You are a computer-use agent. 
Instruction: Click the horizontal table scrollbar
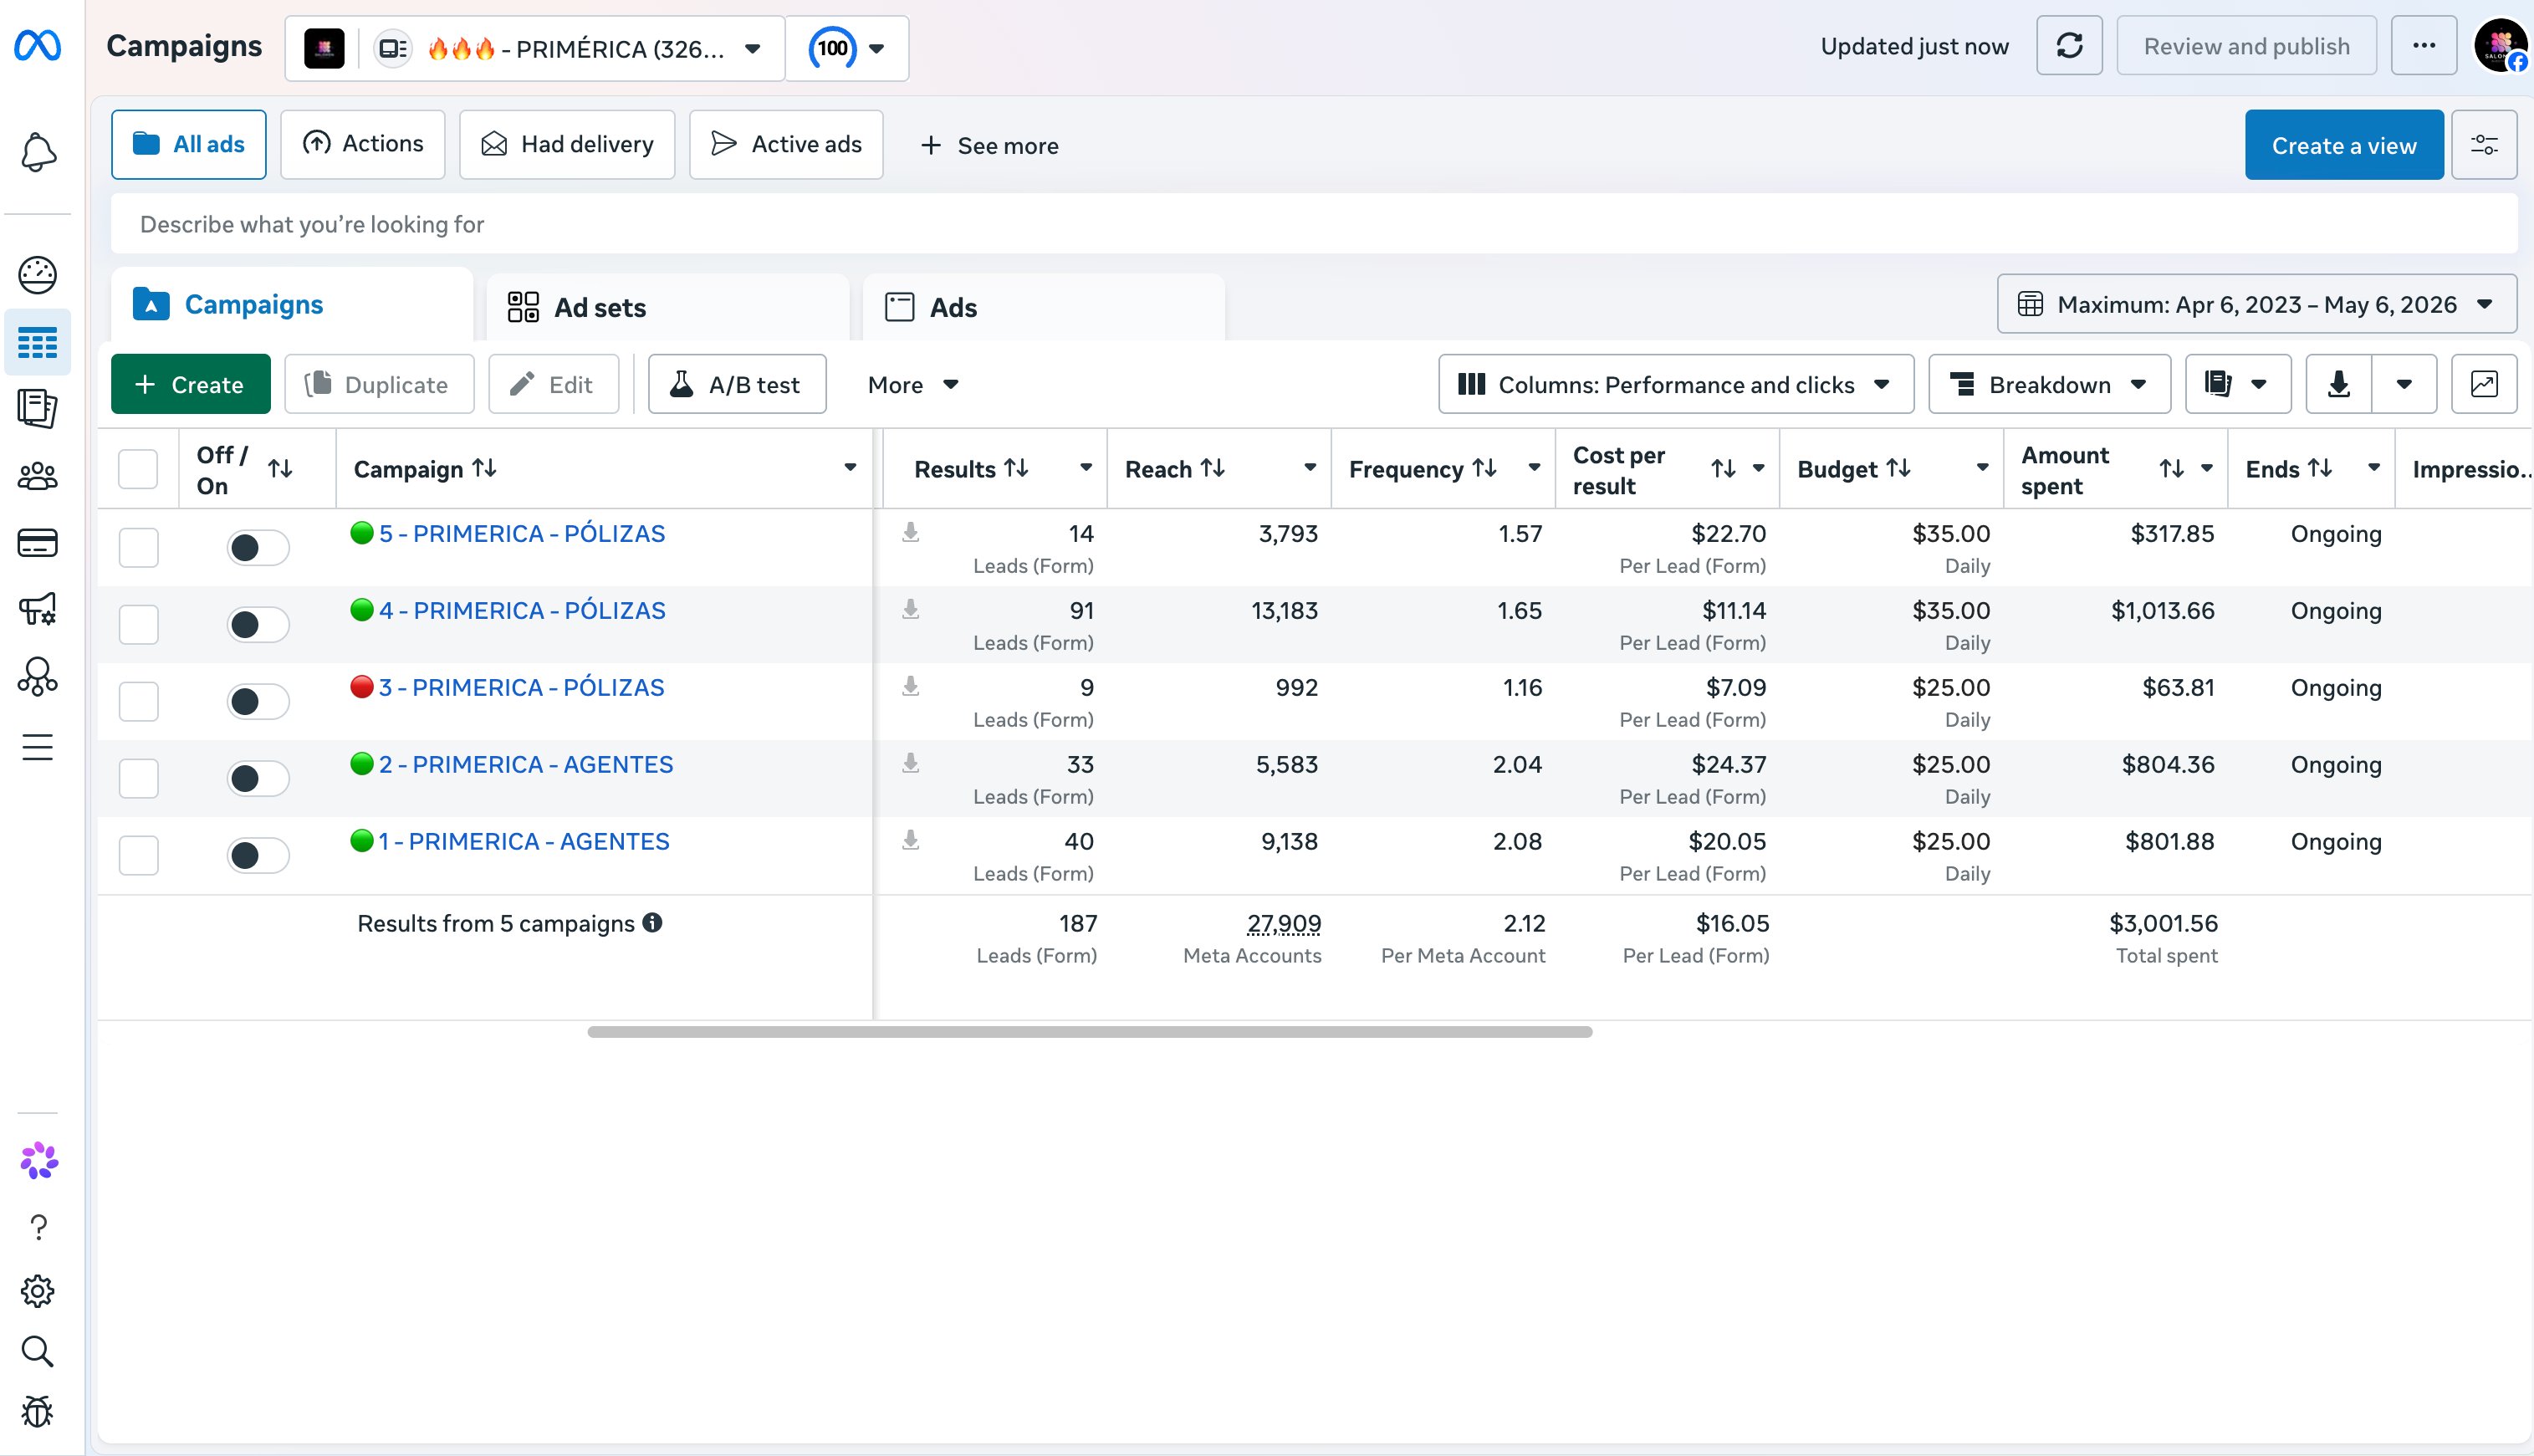pyautogui.click(x=1089, y=1032)
